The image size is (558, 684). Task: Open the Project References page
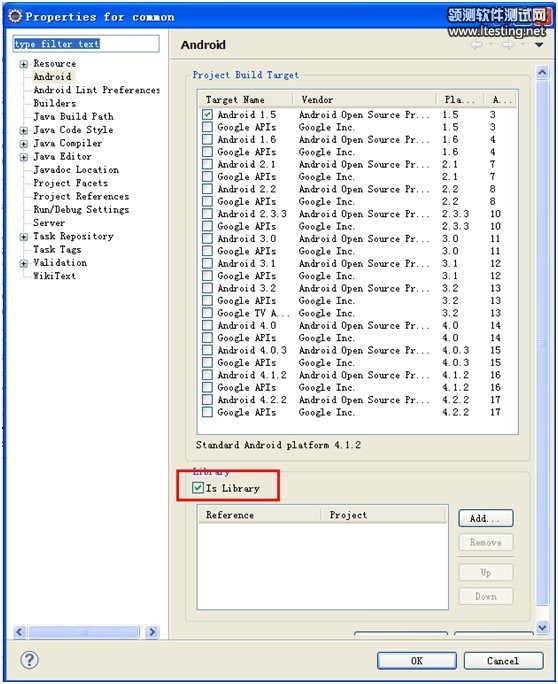[81, 196]
